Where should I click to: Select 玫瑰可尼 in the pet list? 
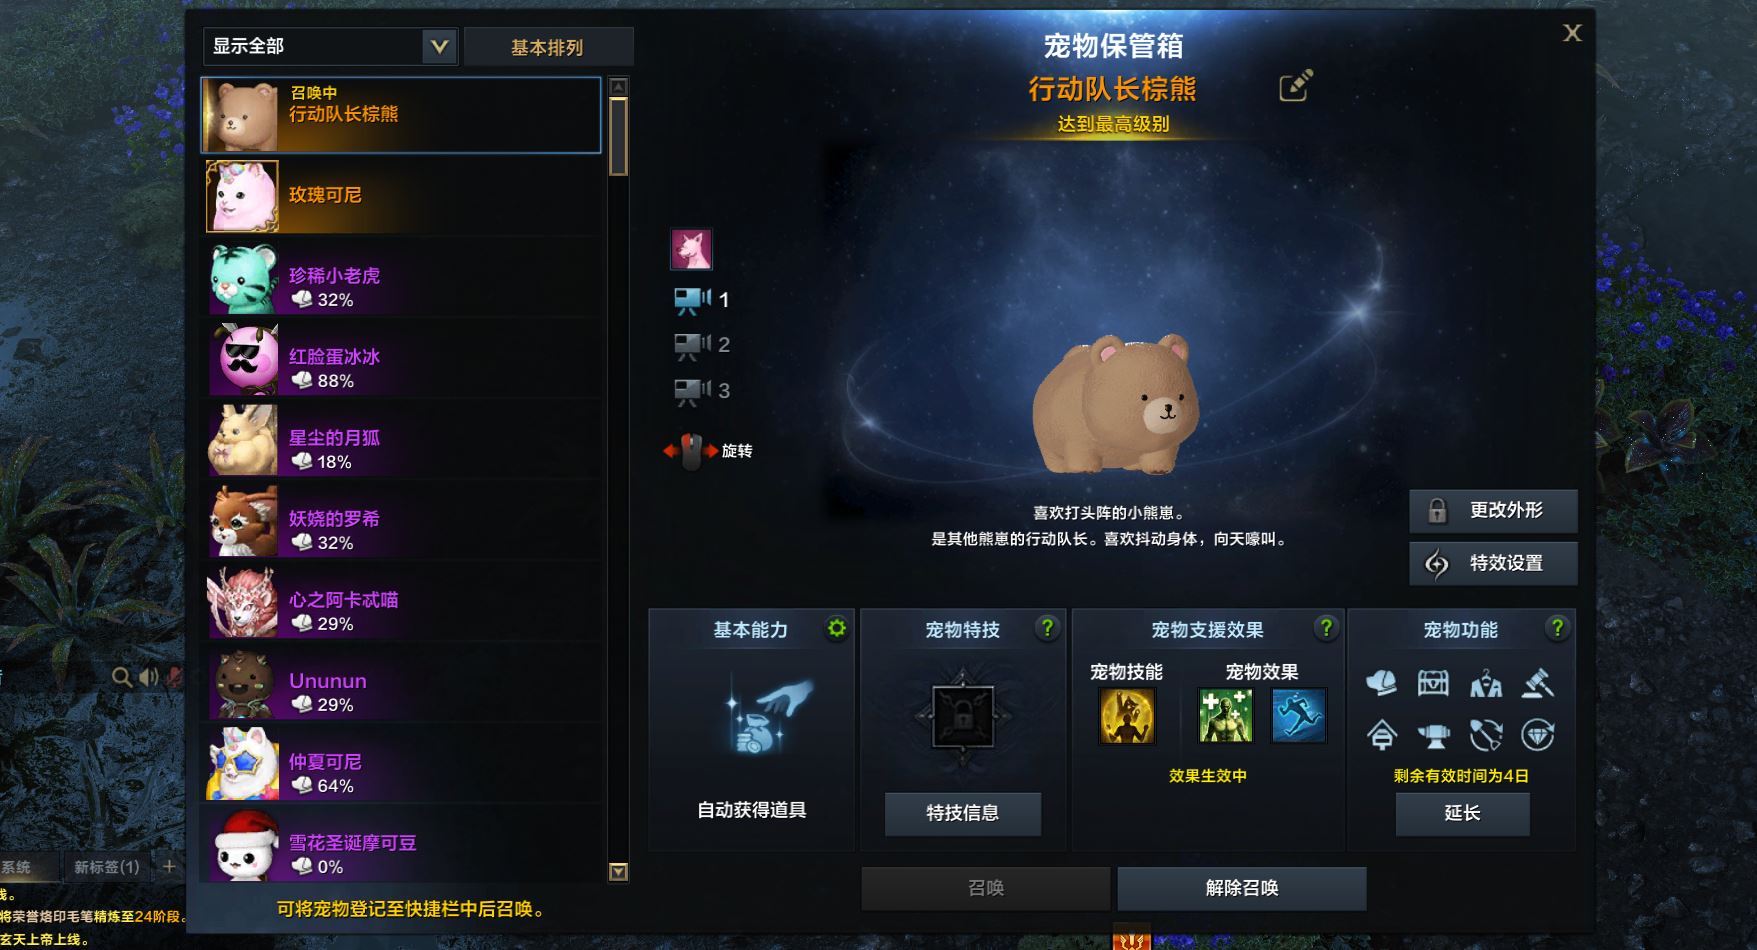(403, 196)
